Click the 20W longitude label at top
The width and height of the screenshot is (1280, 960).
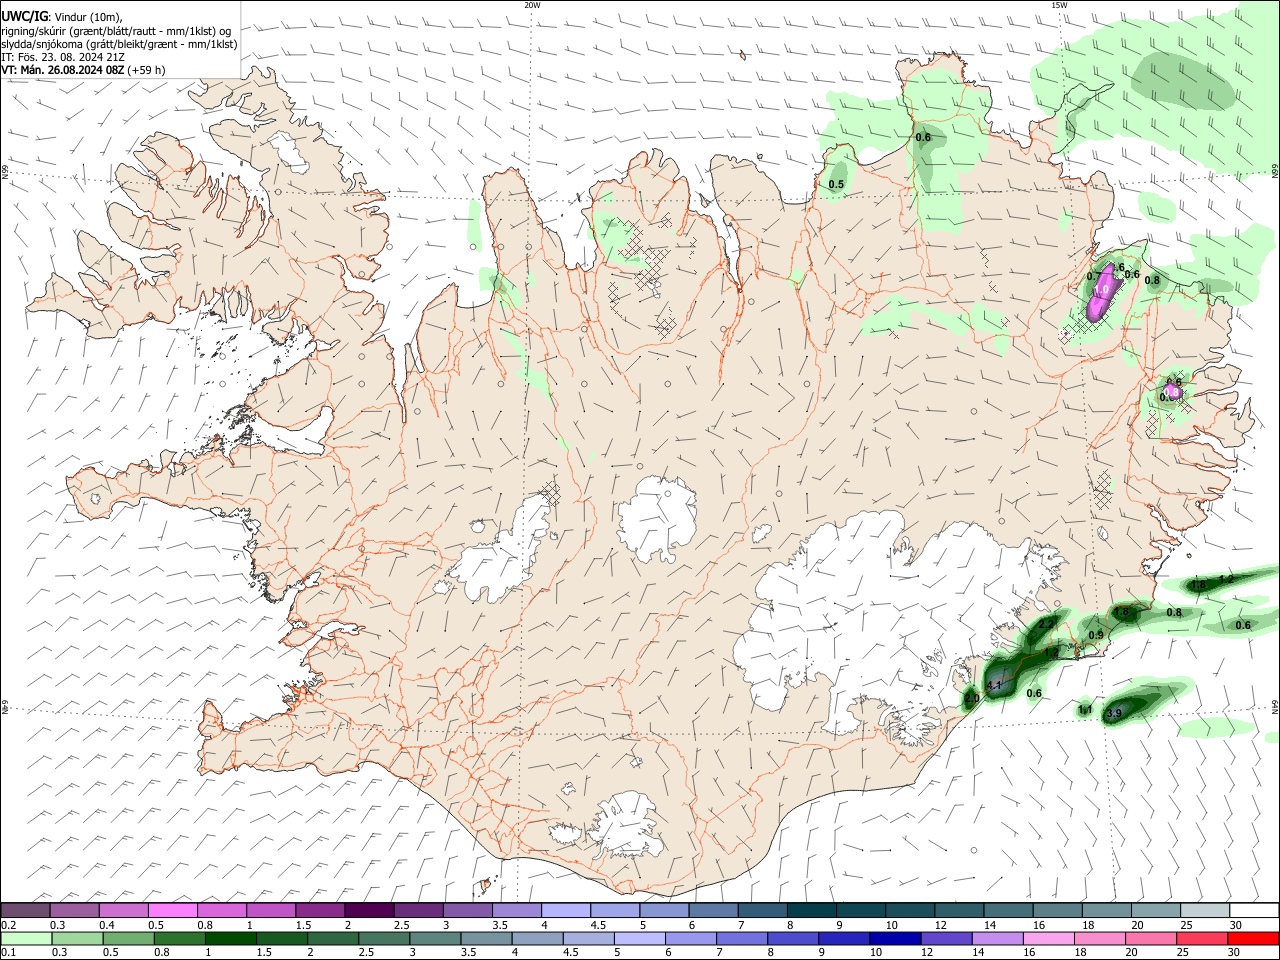pyautogui.click(x=532, y=5)
